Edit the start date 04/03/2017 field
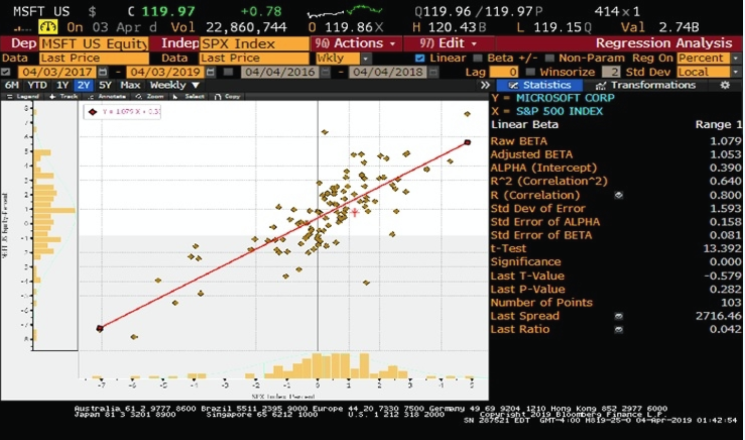The image size is (745, 440). pos(57,72)
